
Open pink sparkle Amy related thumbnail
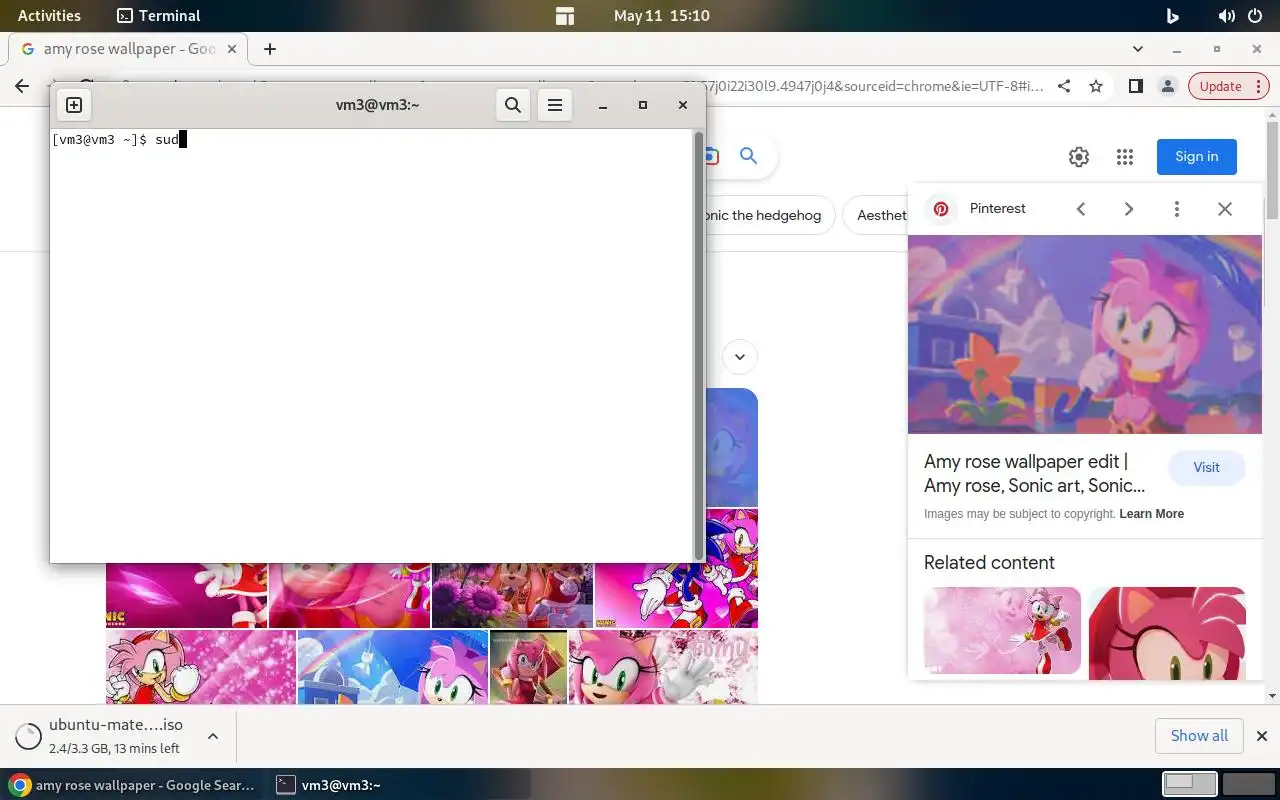pos(1002,630)
